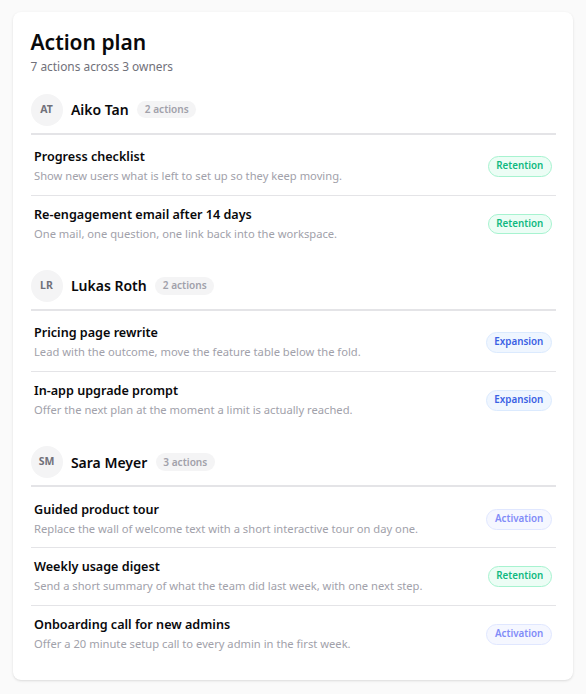Click Lukas Roth's LR avatar icon
Screen dimensions: 586x694
(46, 286)
